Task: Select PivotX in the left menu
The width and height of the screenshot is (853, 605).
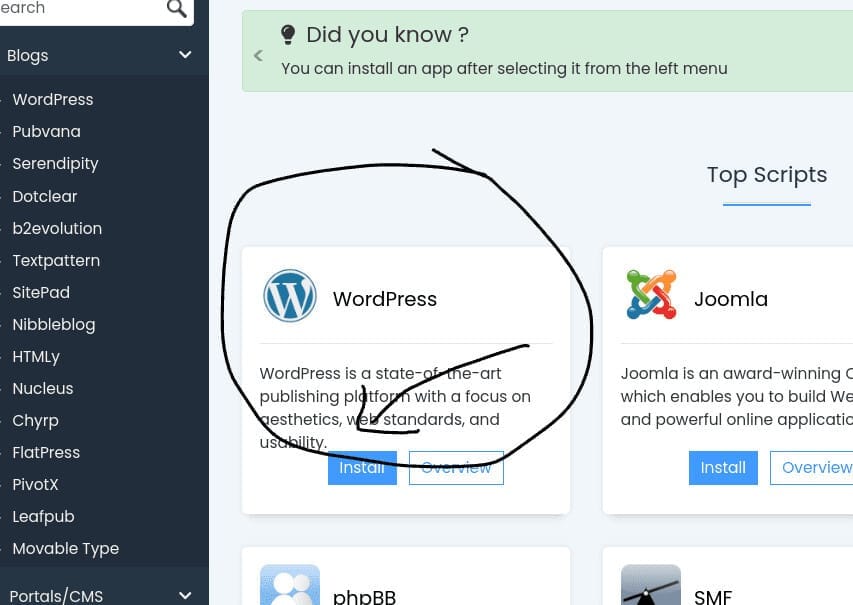Action: tap(35, 485)
